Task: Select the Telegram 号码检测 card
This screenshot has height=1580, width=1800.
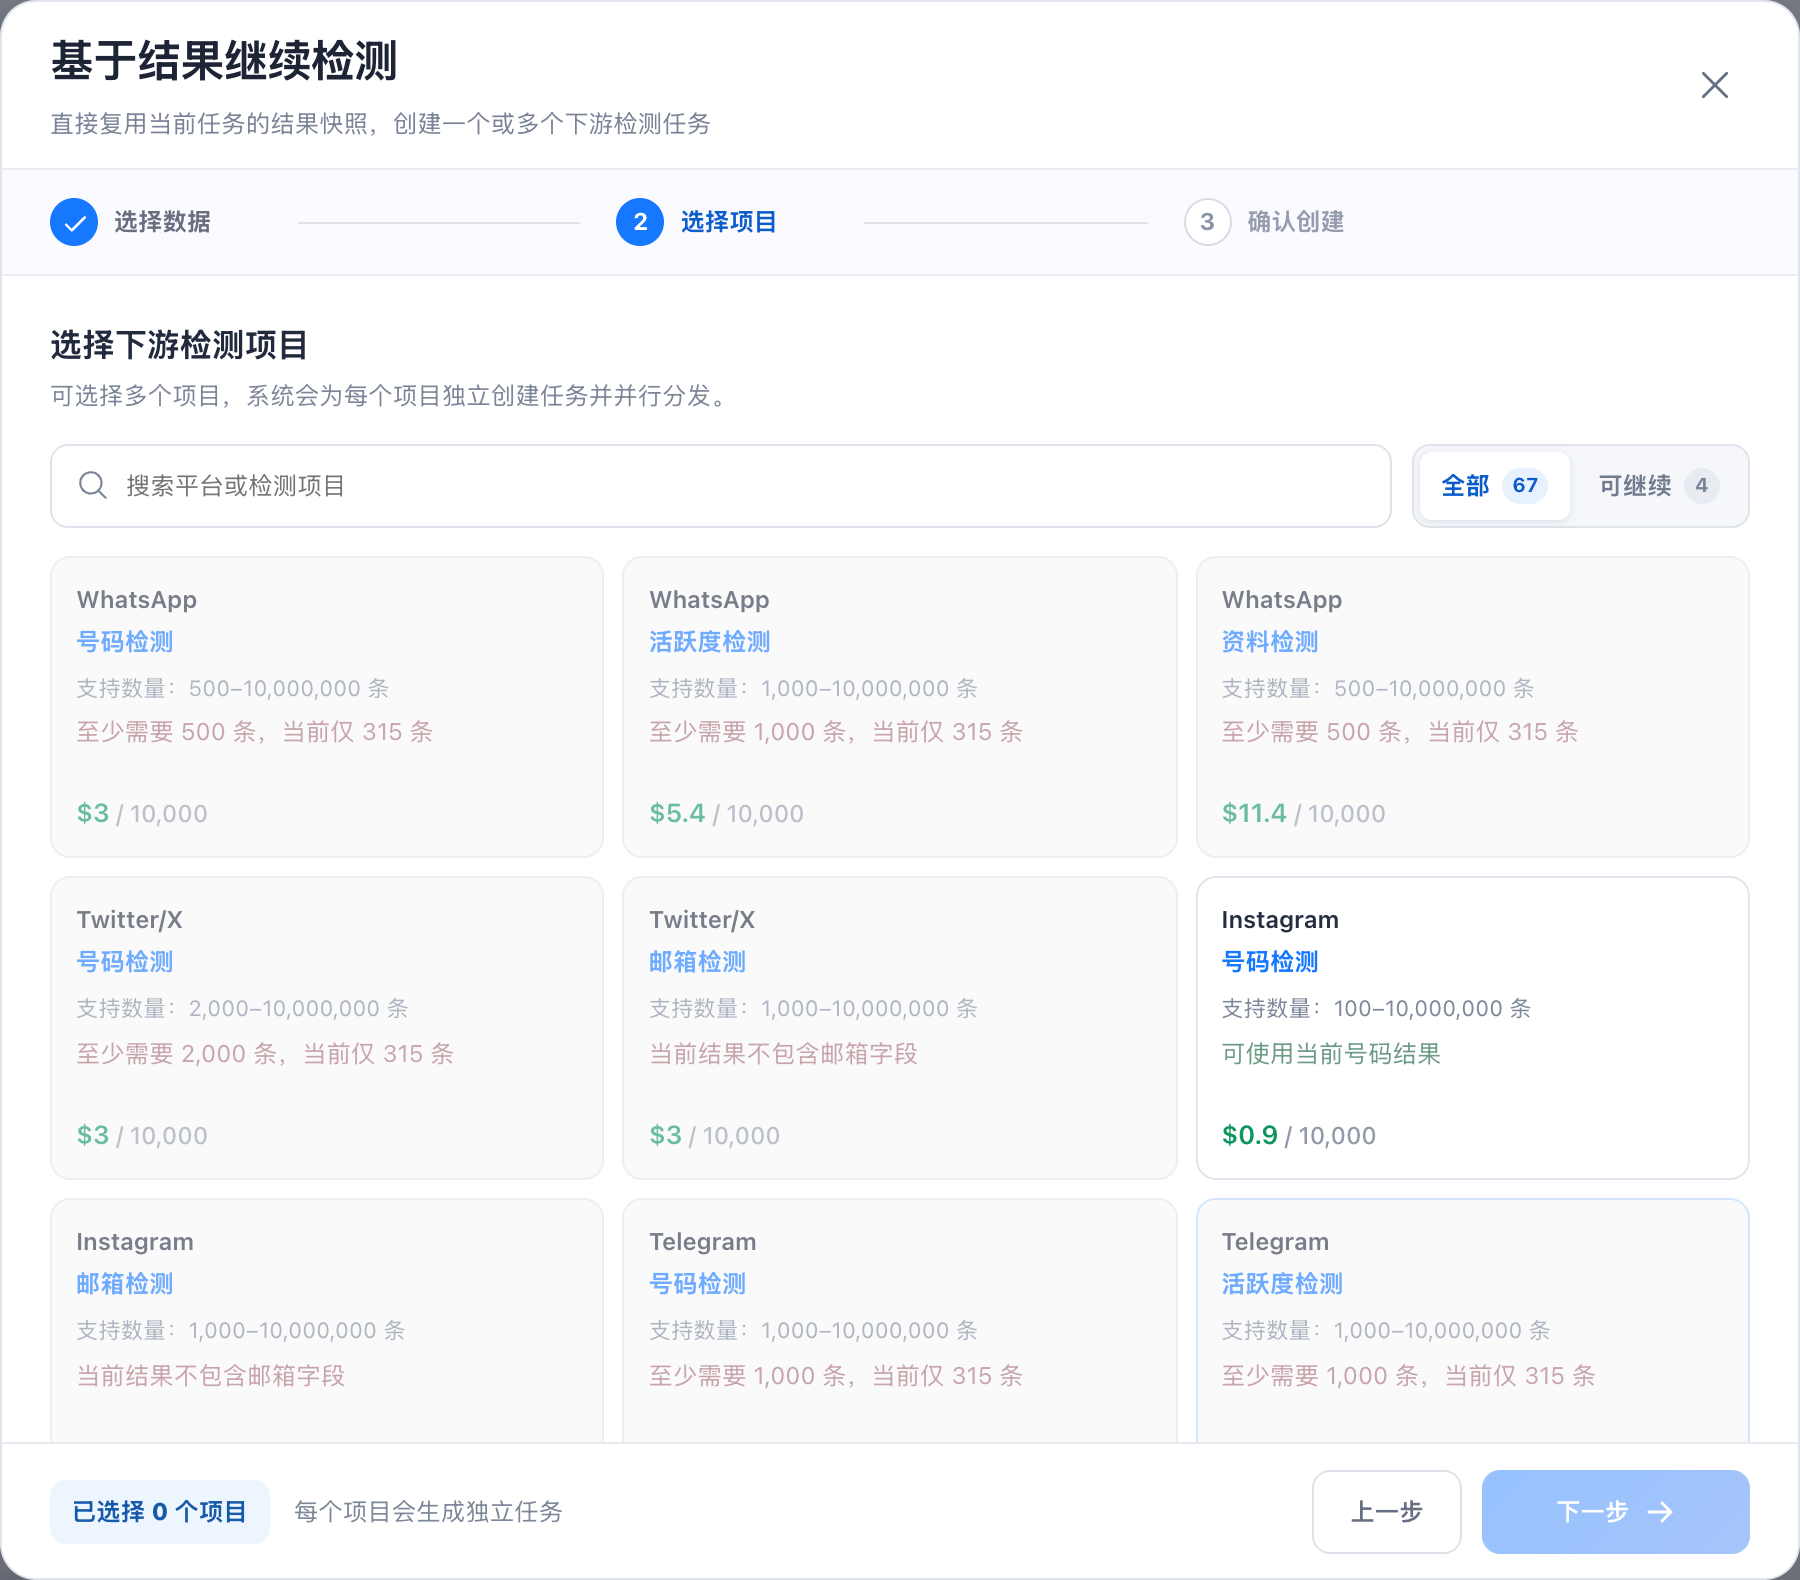Action: coord(900,1320)
